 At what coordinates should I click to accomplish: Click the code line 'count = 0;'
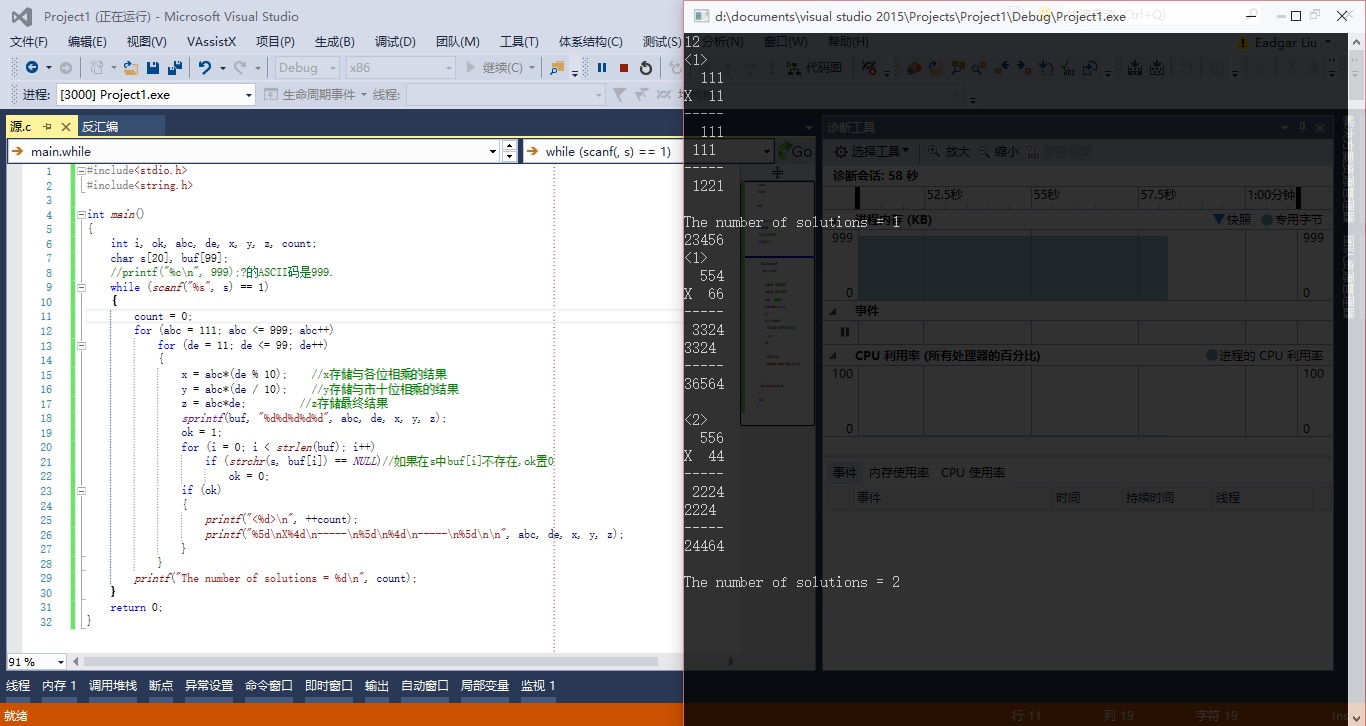tap(163, 316)
